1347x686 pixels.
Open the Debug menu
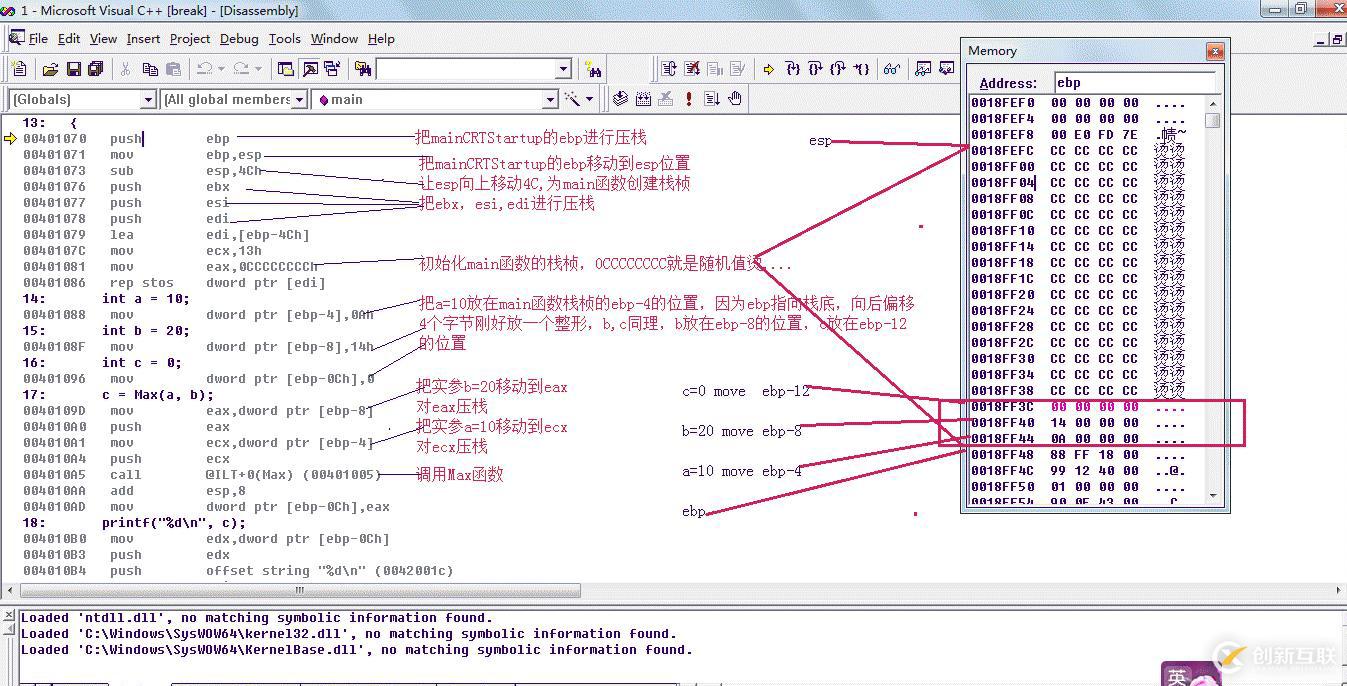pos(239,39)
